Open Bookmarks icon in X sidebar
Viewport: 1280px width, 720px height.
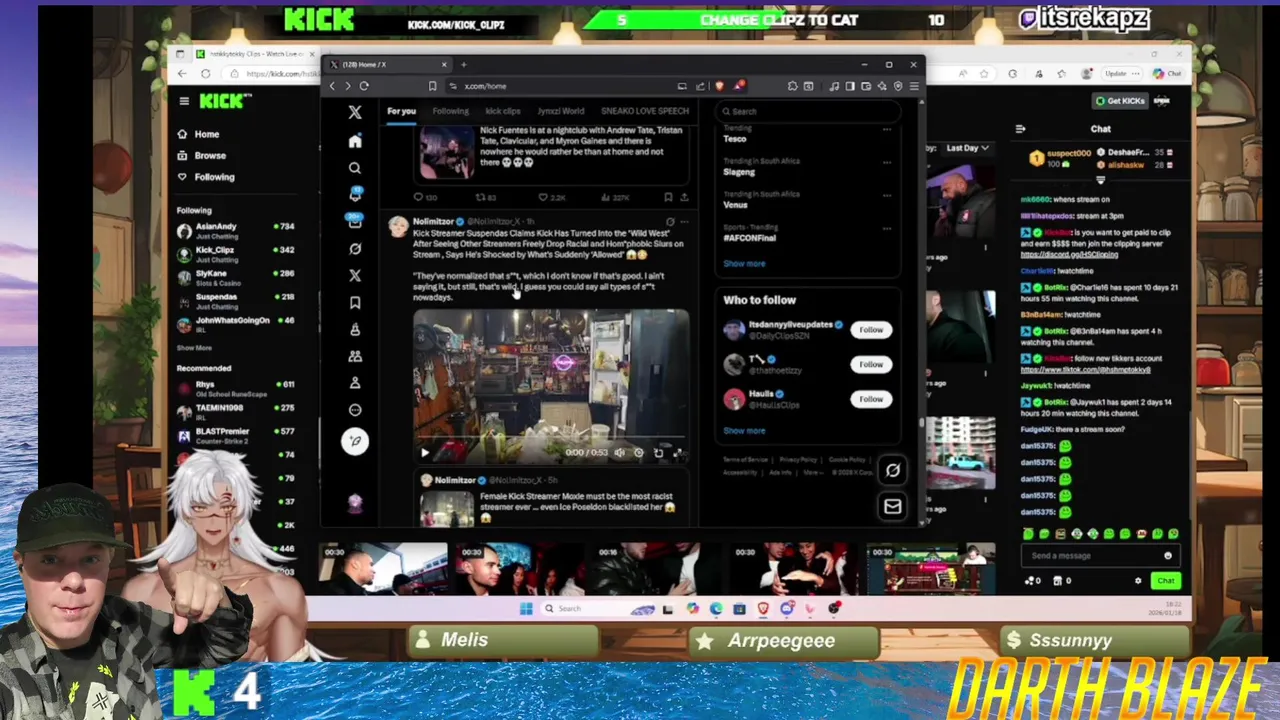point(355,302)
